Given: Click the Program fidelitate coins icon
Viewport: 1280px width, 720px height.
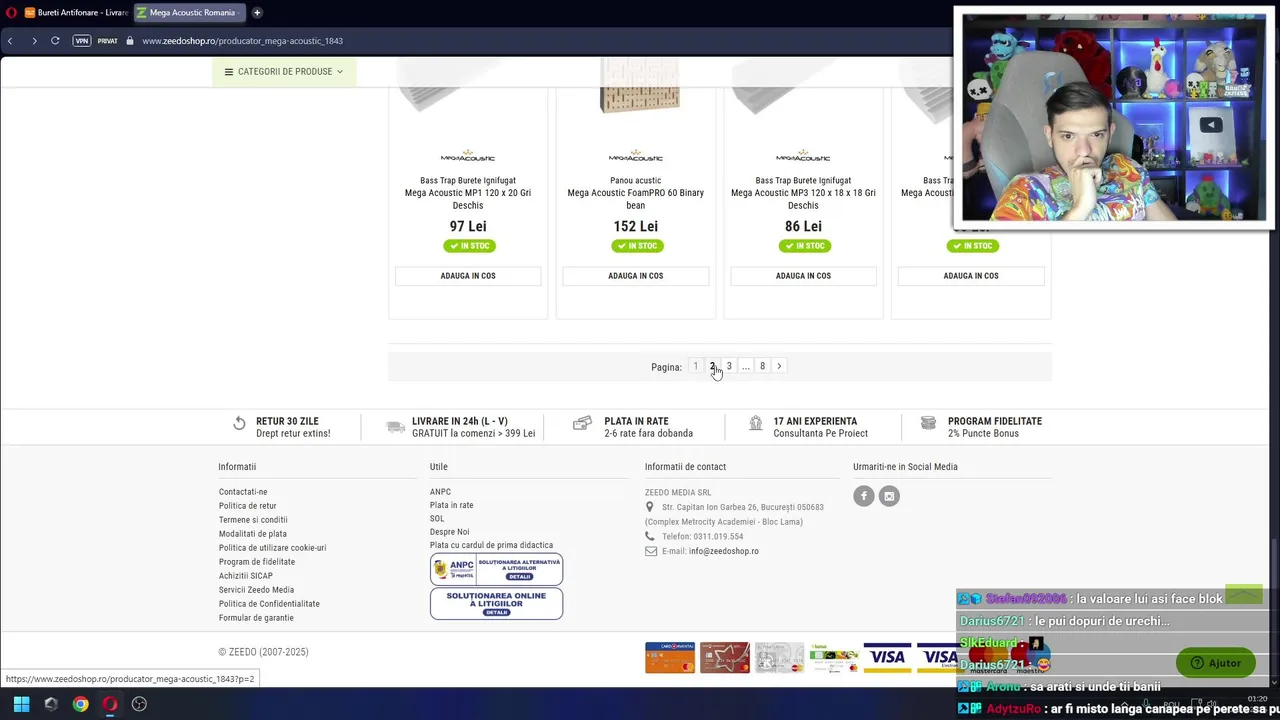Looking at the screenshot, I should click(x=928, y=423).
